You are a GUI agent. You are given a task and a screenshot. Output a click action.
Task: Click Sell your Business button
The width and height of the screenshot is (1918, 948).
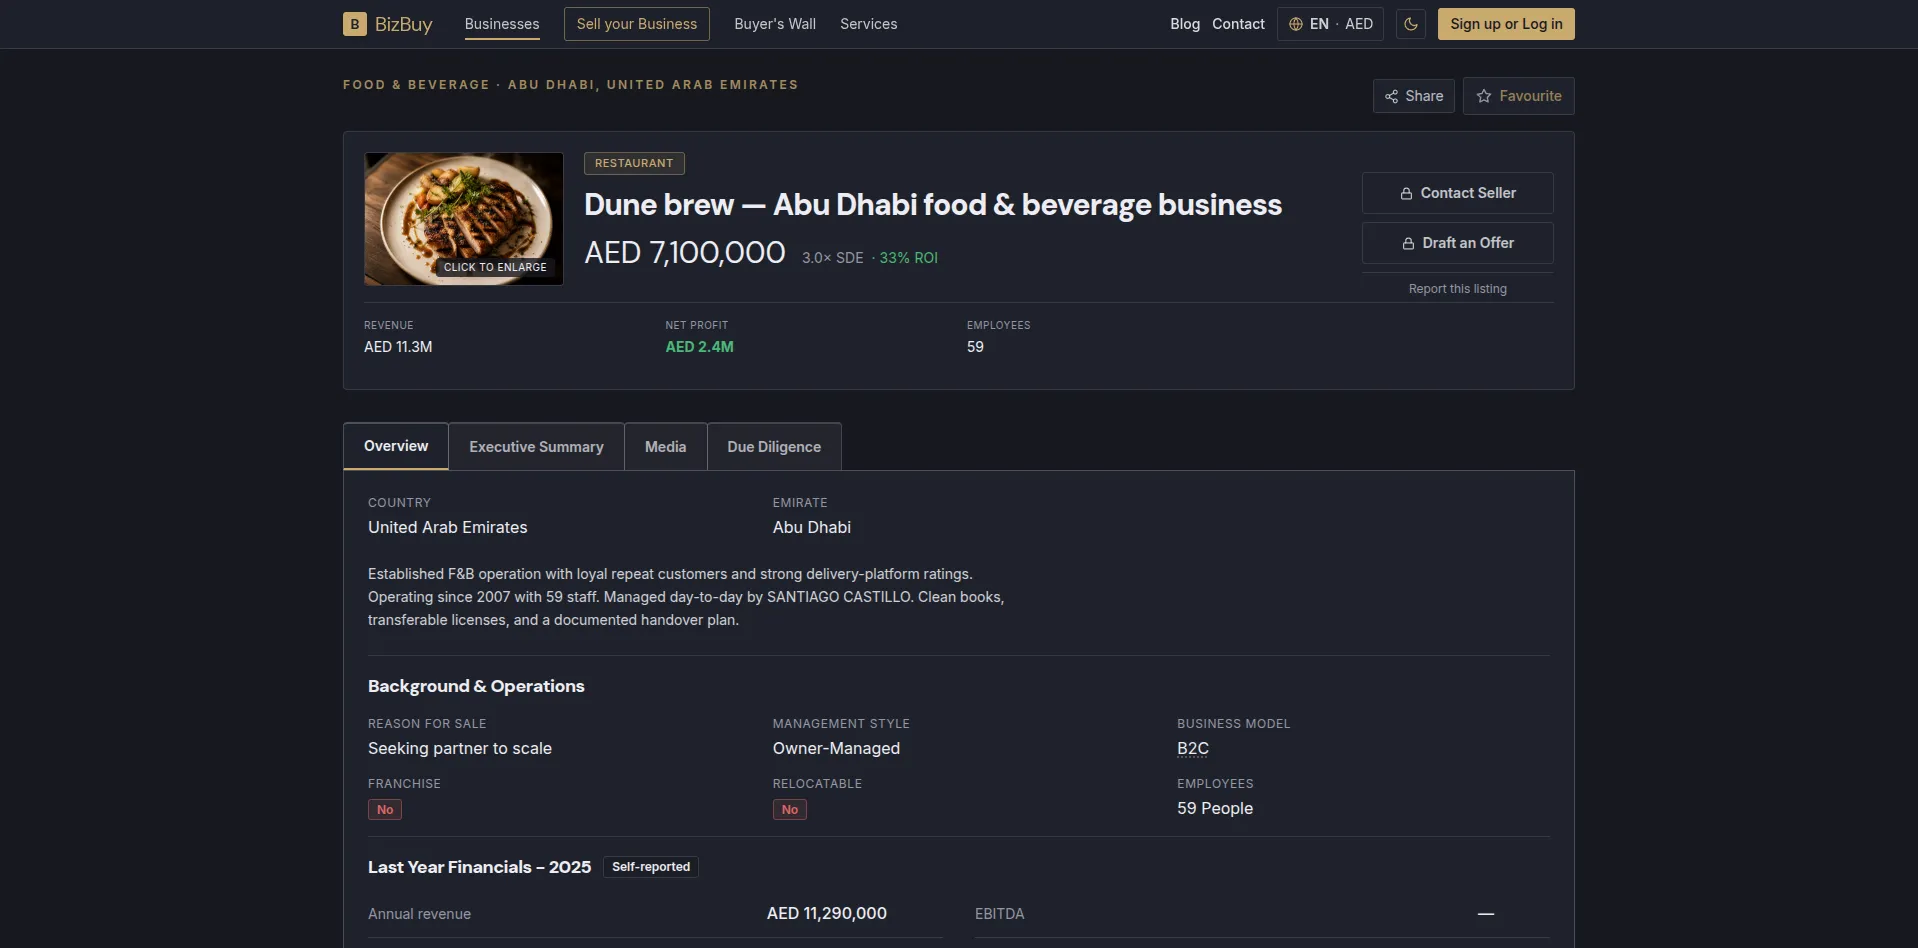pyautogui.click(x=637, y=24)
